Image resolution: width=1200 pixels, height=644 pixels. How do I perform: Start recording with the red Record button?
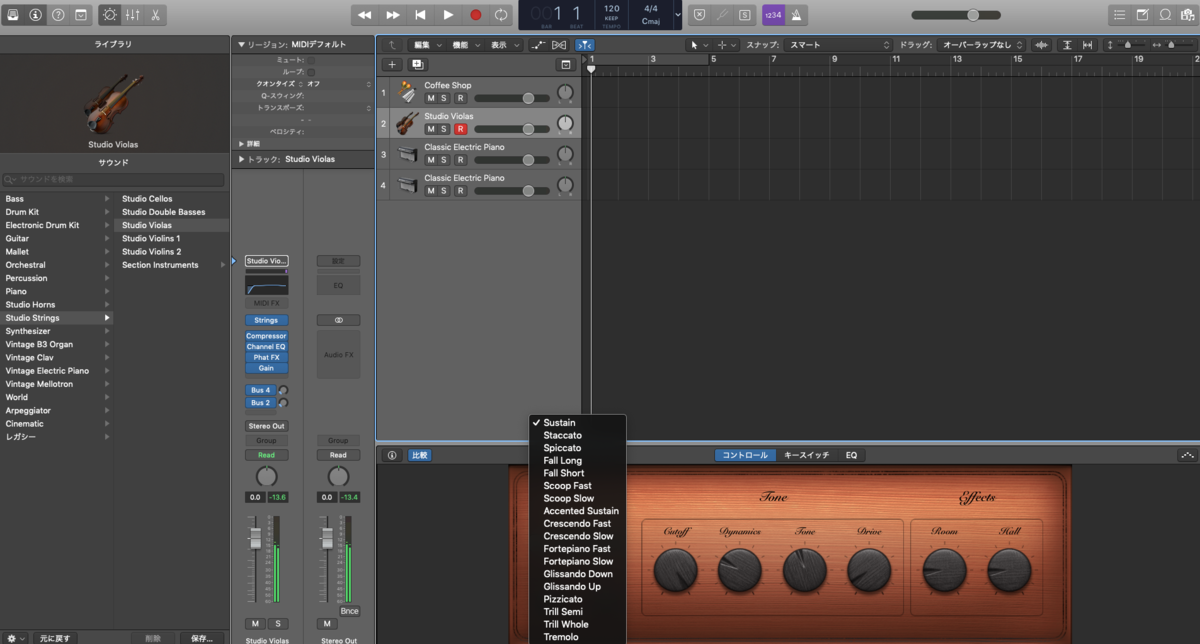tap(476, 15)
